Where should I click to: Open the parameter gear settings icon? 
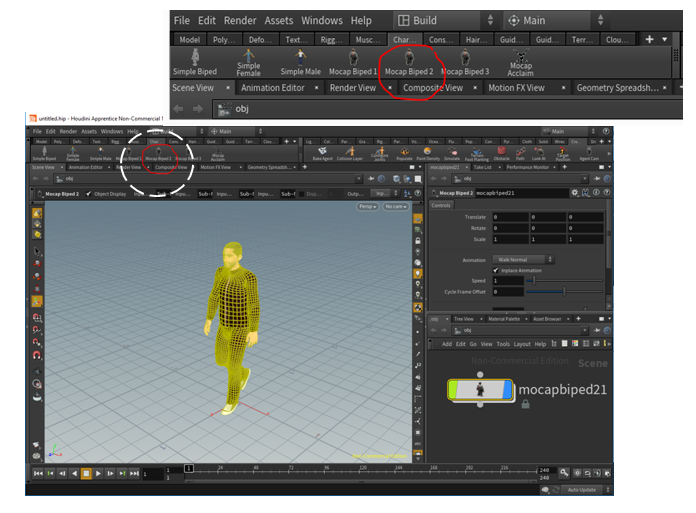574,191
